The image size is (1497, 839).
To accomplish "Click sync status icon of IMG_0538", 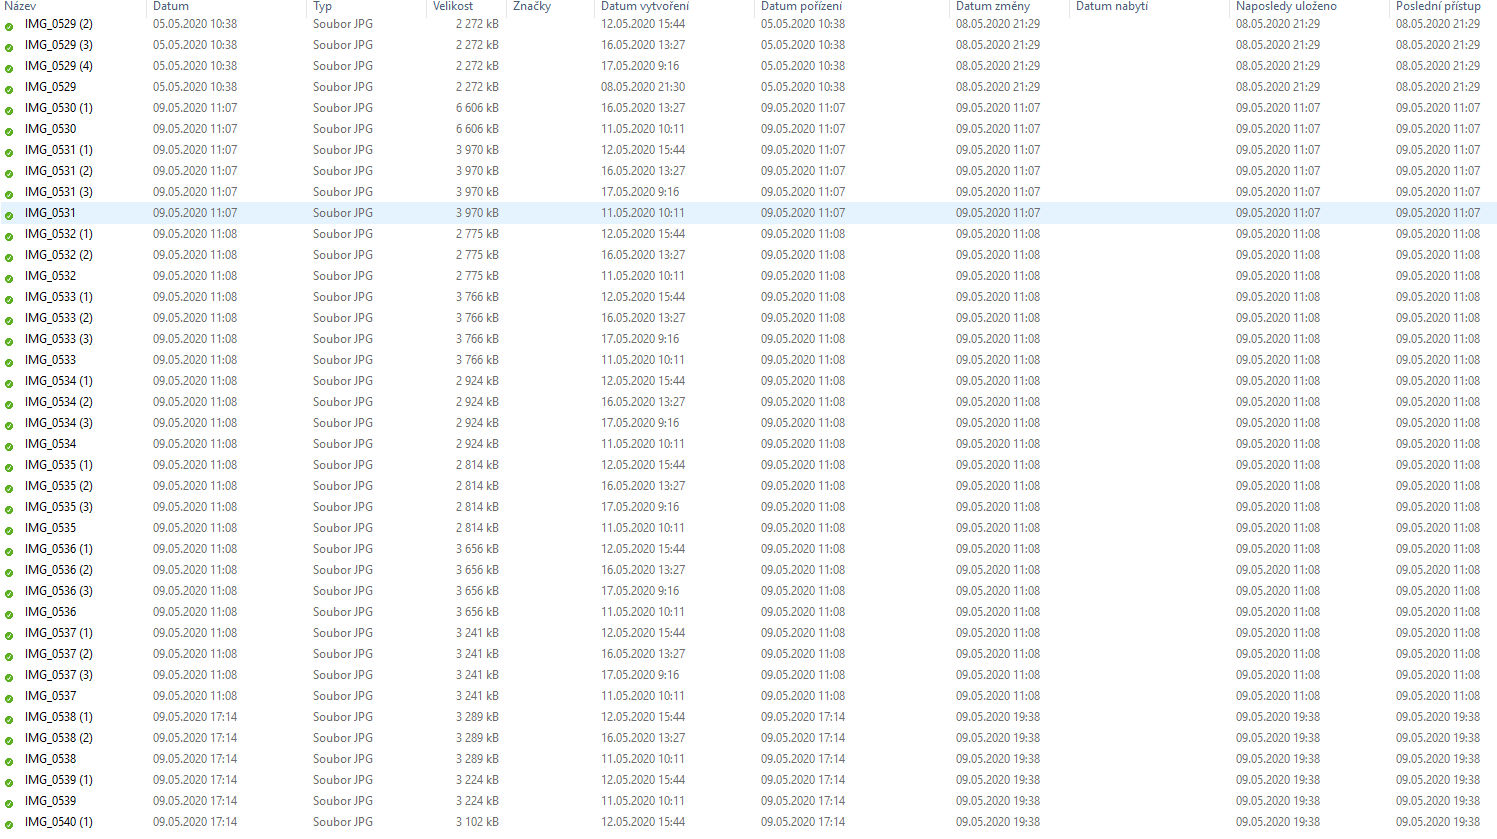I will (x=9, y=760).
